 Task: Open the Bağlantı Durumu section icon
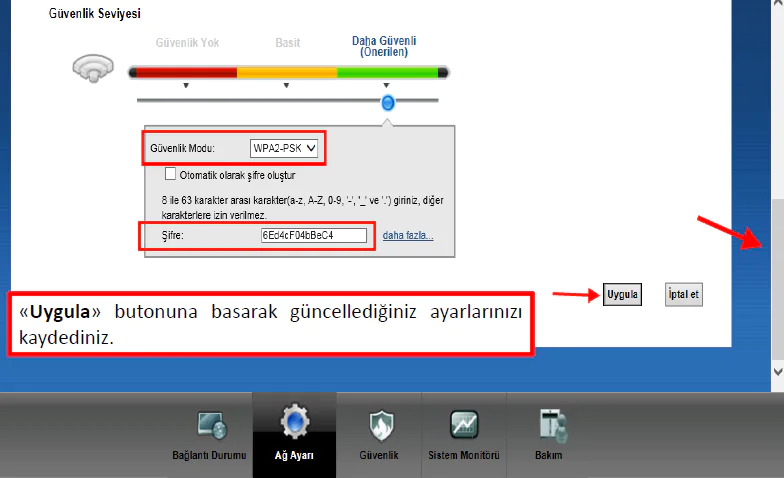pos(212,426)
